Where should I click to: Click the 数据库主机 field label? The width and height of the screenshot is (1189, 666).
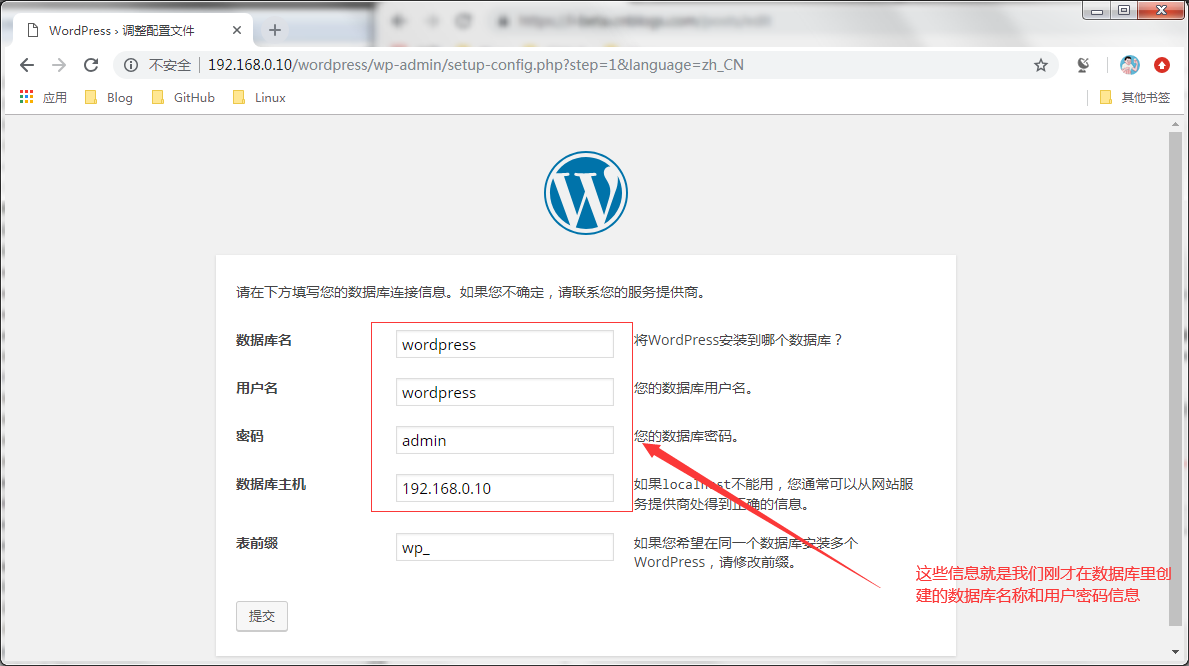pos(271,484)
